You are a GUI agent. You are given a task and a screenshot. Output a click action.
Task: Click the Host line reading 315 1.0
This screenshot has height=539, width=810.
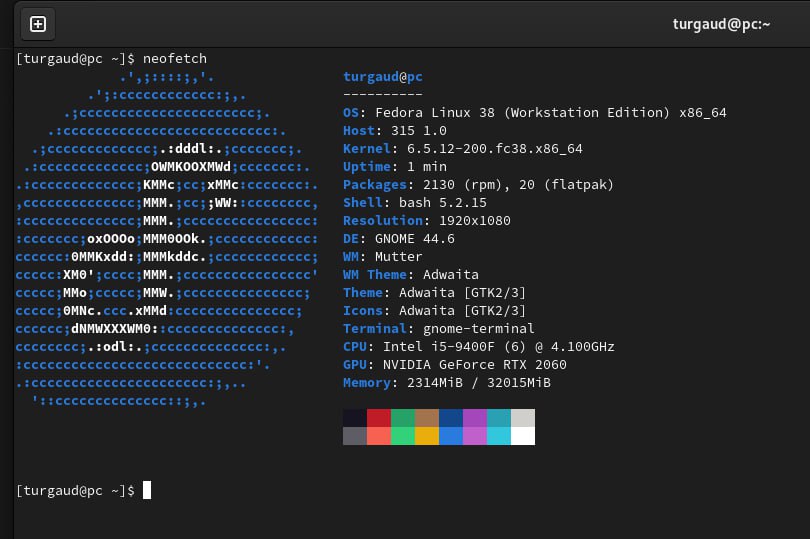[x=395, y=131]
